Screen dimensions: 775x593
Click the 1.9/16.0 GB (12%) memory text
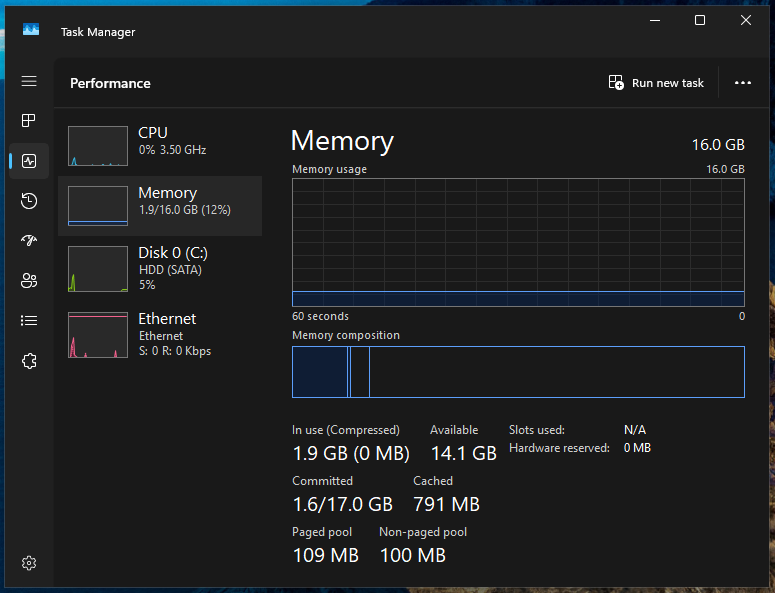point(184,210)
